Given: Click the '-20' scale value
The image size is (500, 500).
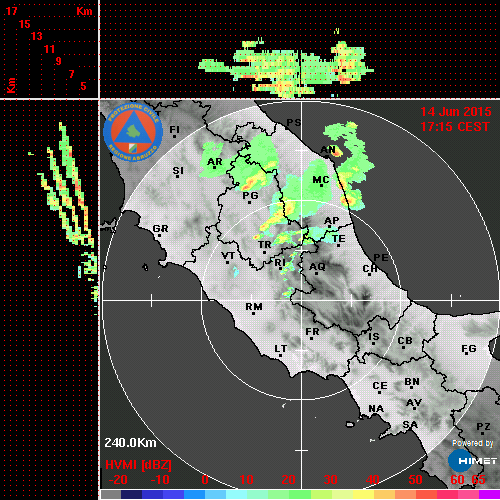Looking at the screenshot, I should (118, 480).
